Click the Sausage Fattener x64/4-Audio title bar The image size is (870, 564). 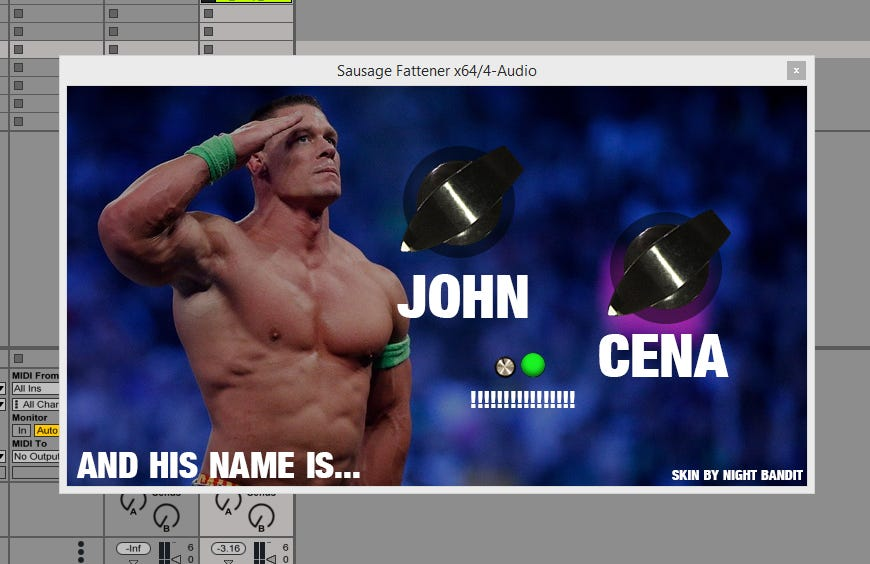(437, 70)
